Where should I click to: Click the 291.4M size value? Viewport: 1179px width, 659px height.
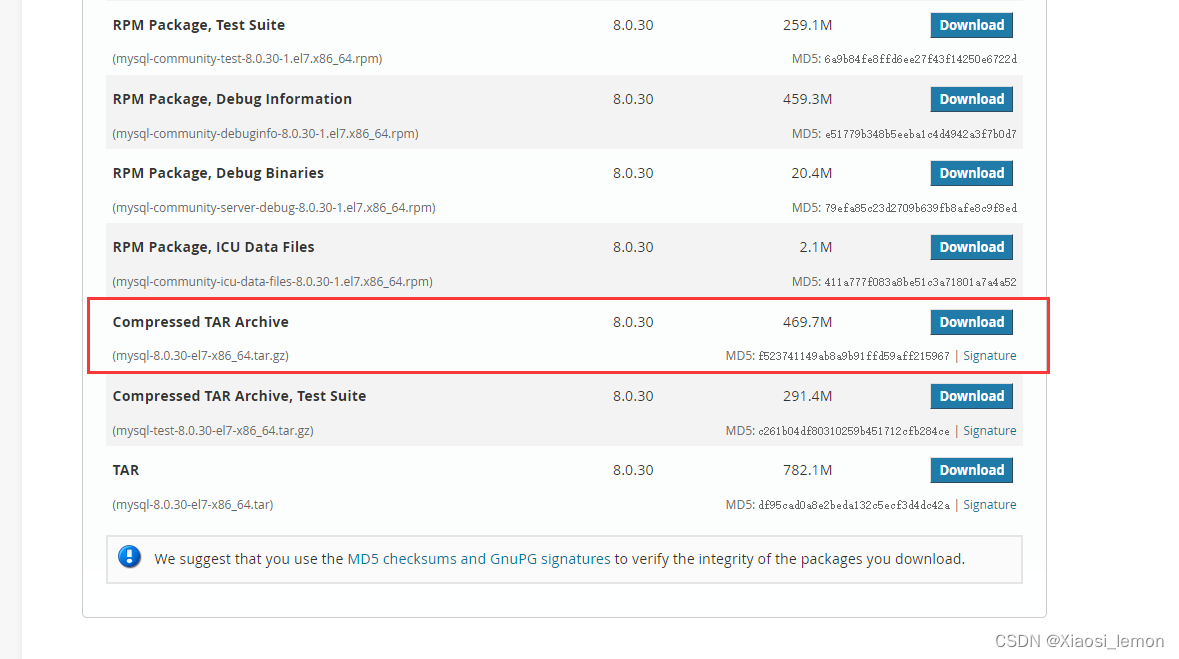[x=807, y=396]
